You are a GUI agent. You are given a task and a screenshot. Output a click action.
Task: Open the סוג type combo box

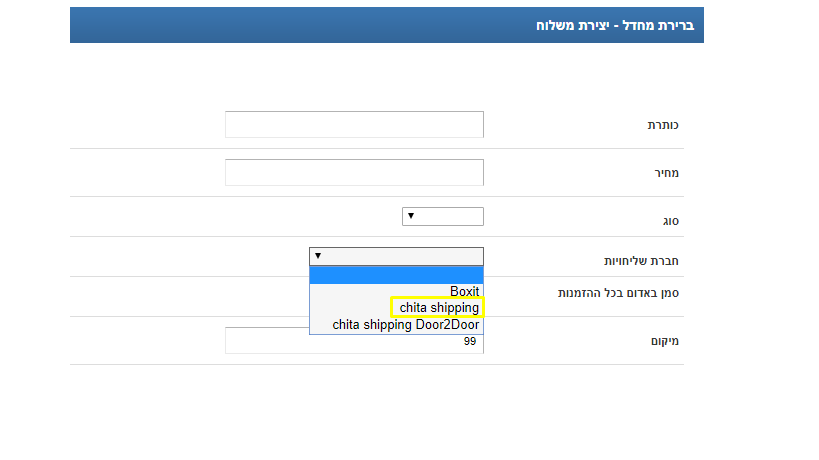click(443, 216)
